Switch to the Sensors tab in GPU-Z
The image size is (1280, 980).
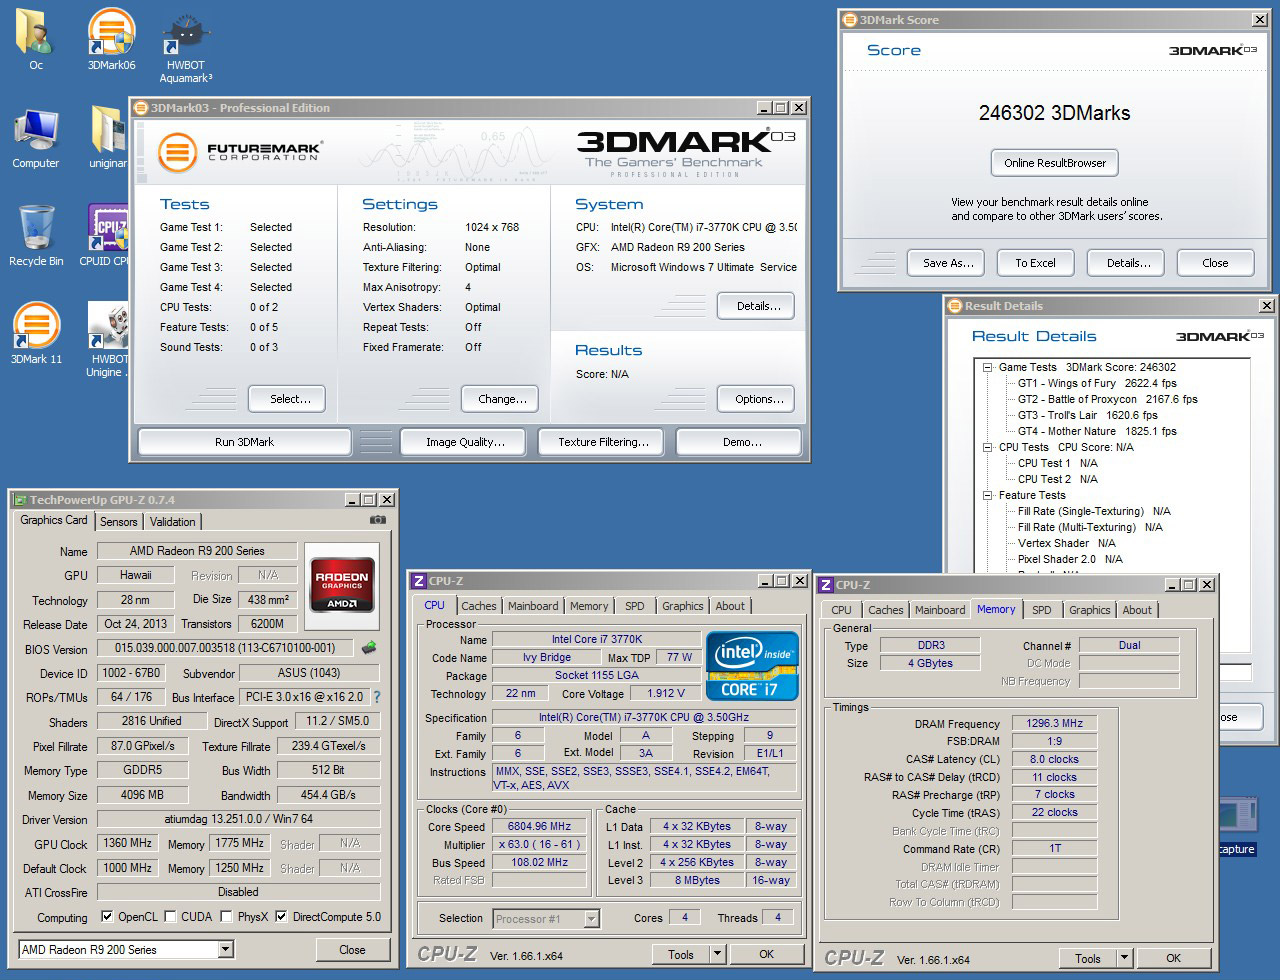118,521
